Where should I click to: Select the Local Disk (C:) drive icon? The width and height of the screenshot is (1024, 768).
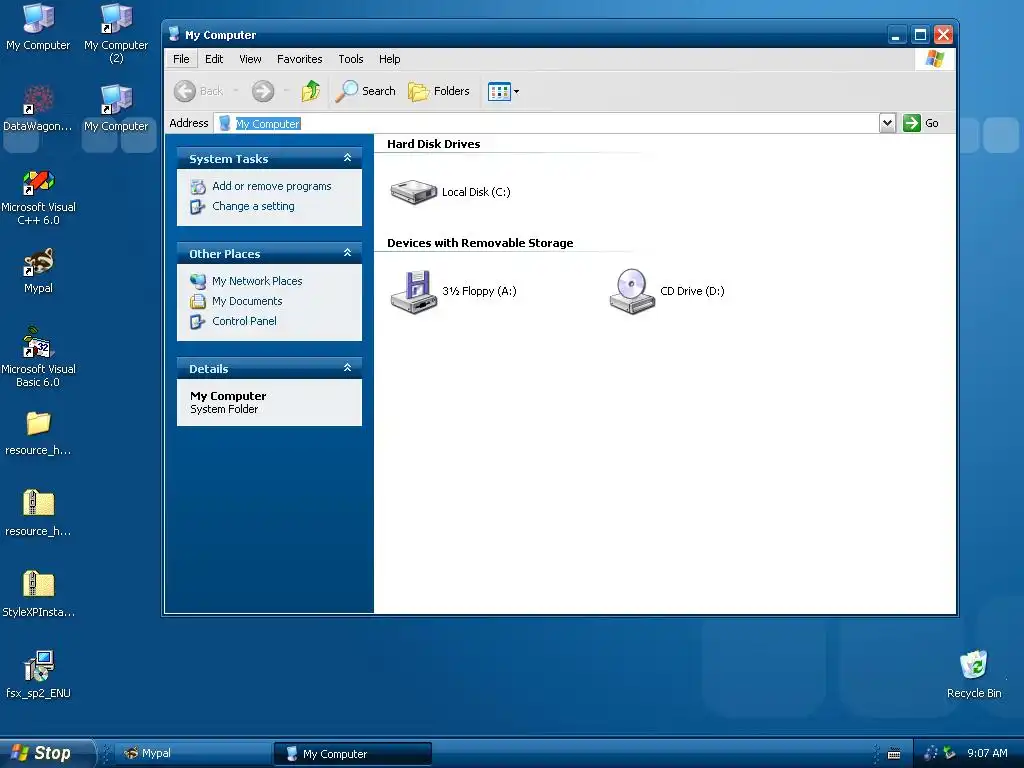click(413, 192)
